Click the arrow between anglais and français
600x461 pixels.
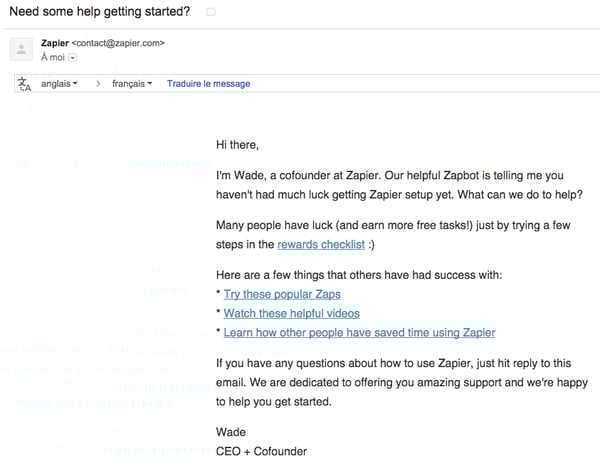[x=98, y=83]
